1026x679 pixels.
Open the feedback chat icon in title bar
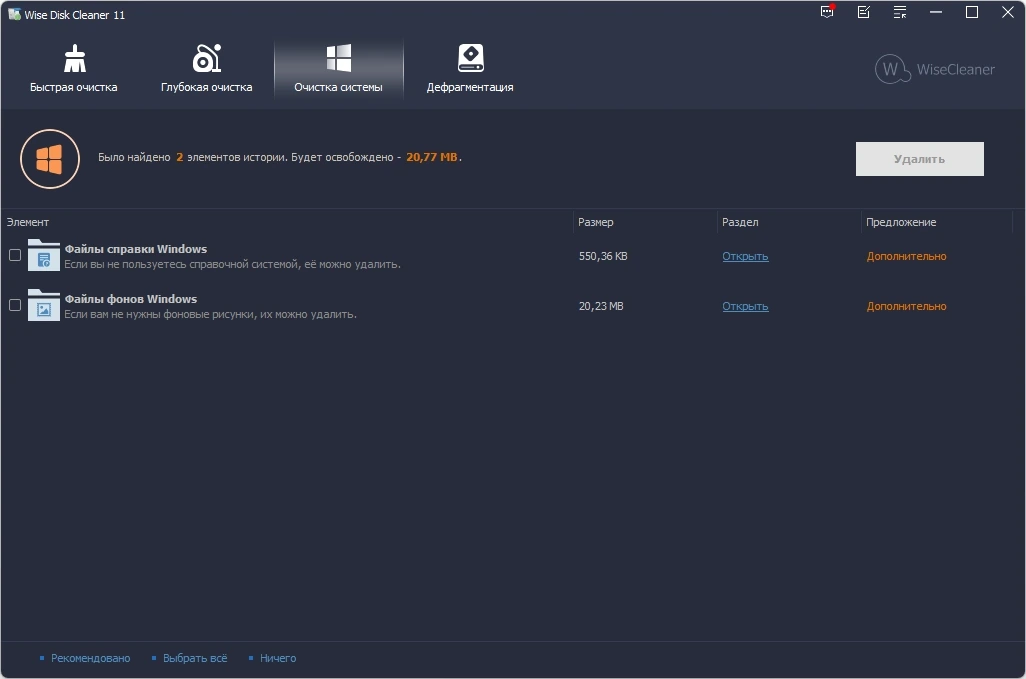[828, 12]
